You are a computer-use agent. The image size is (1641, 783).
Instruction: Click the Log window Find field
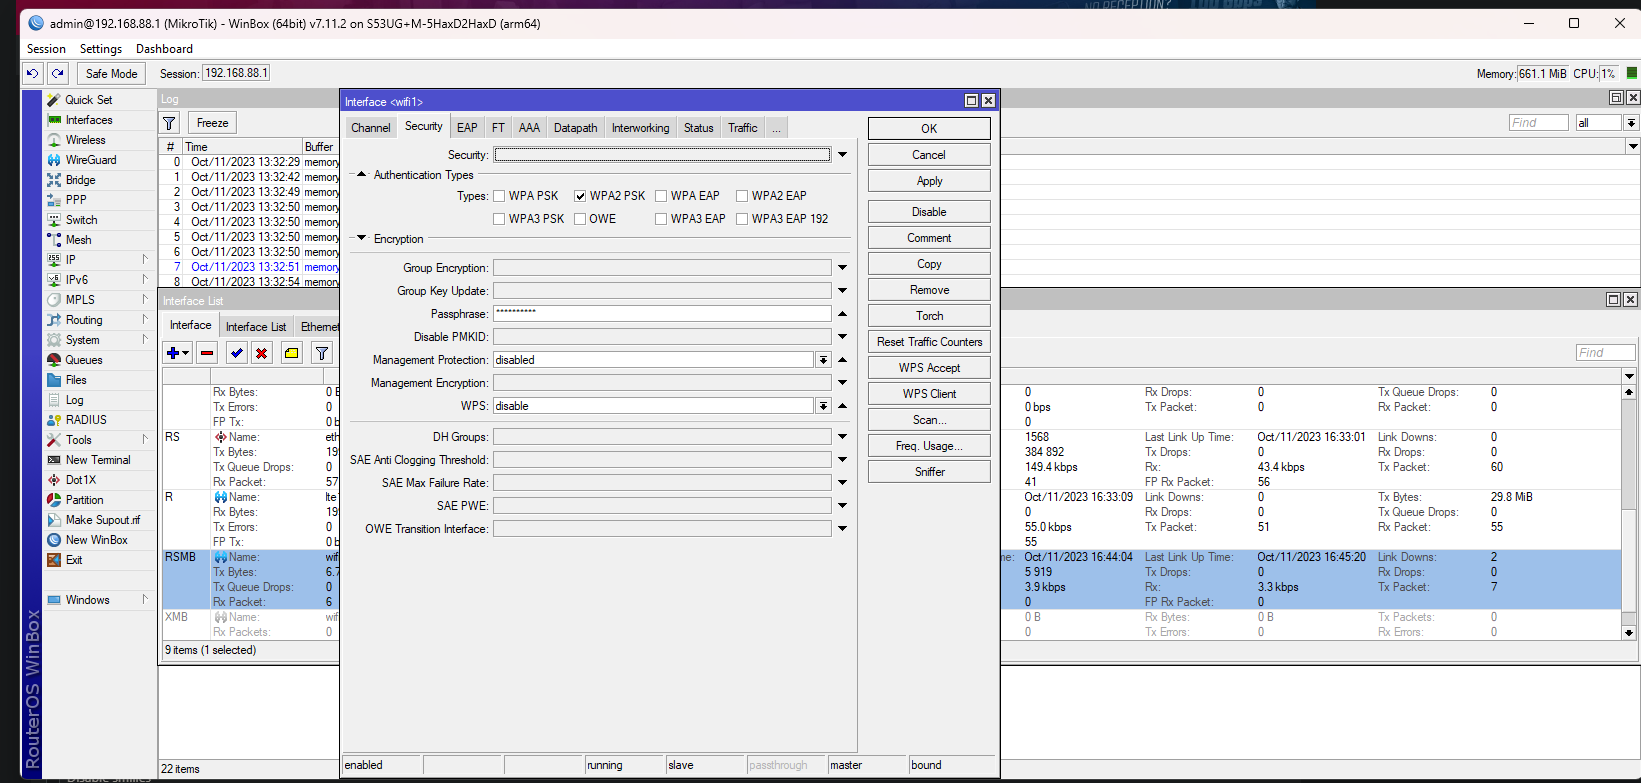[1538, 123]
